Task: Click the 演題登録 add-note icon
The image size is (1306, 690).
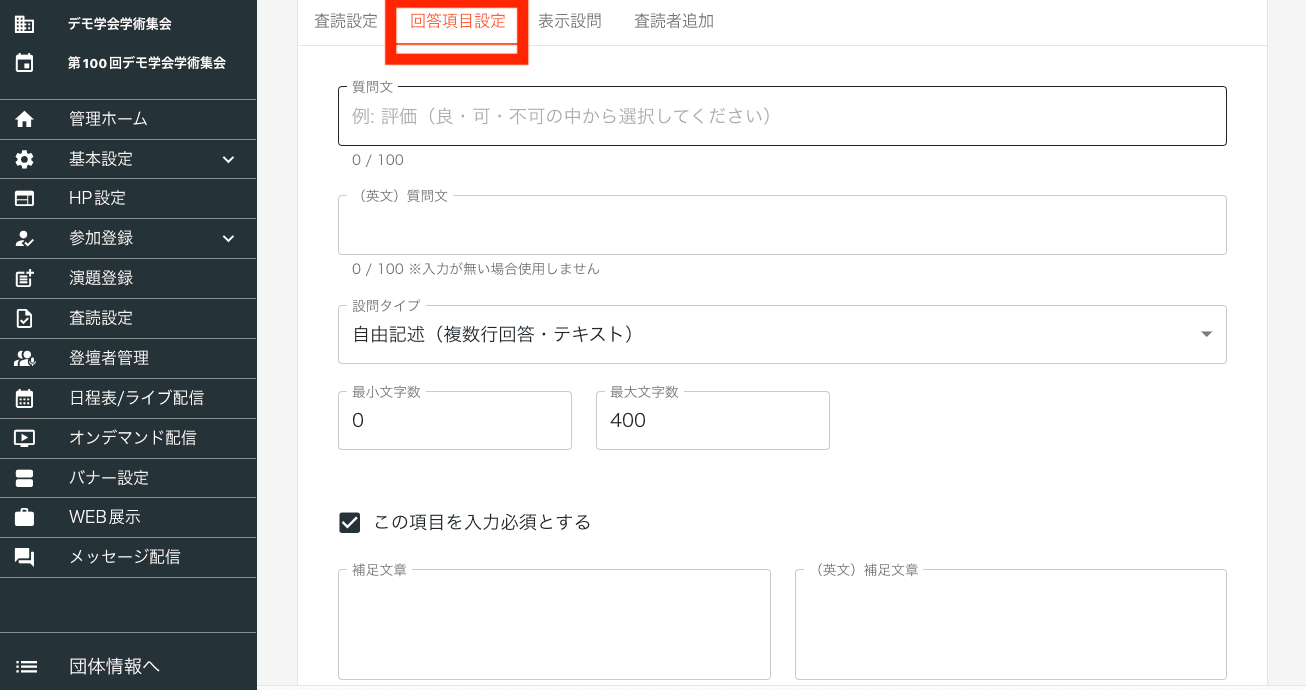Action: 25,278
